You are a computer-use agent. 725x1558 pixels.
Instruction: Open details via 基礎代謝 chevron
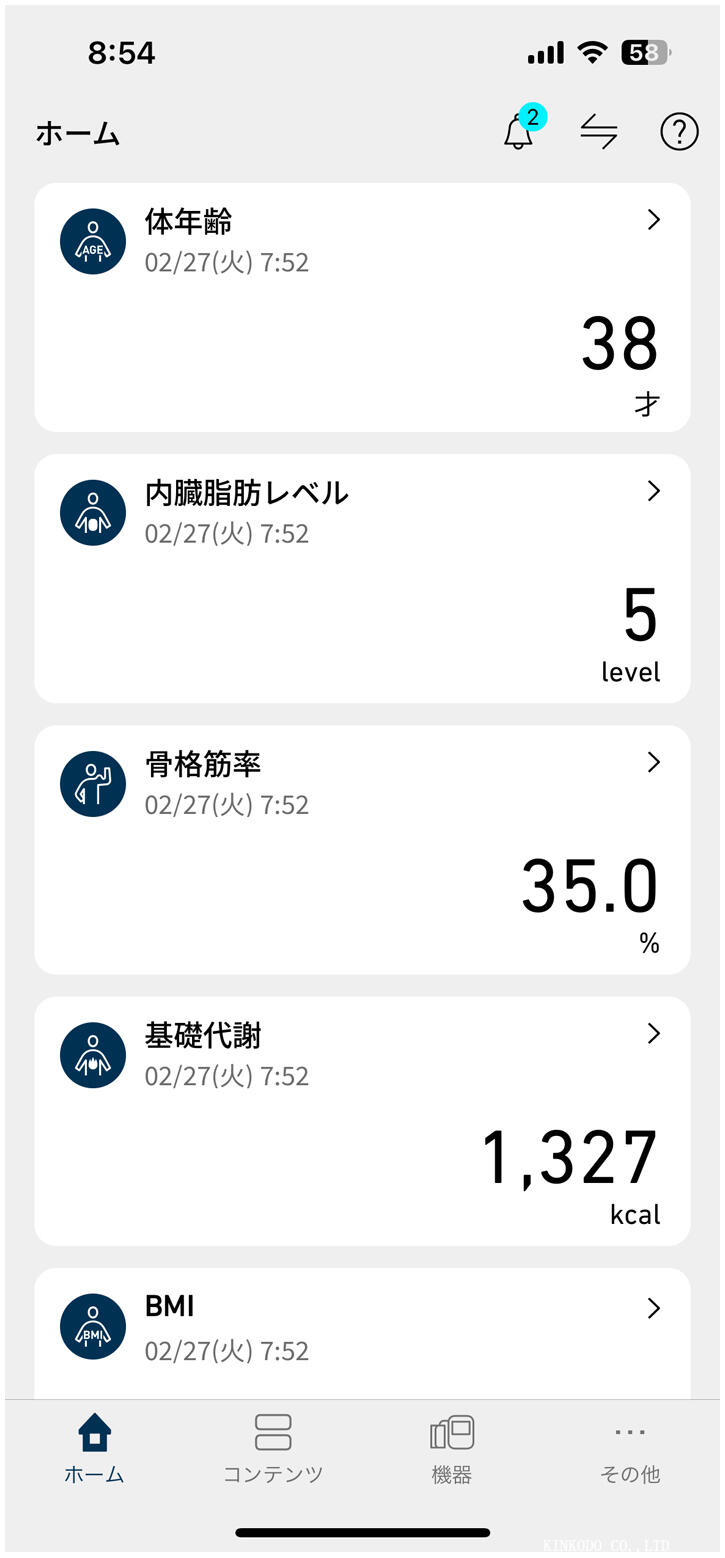654,1033
